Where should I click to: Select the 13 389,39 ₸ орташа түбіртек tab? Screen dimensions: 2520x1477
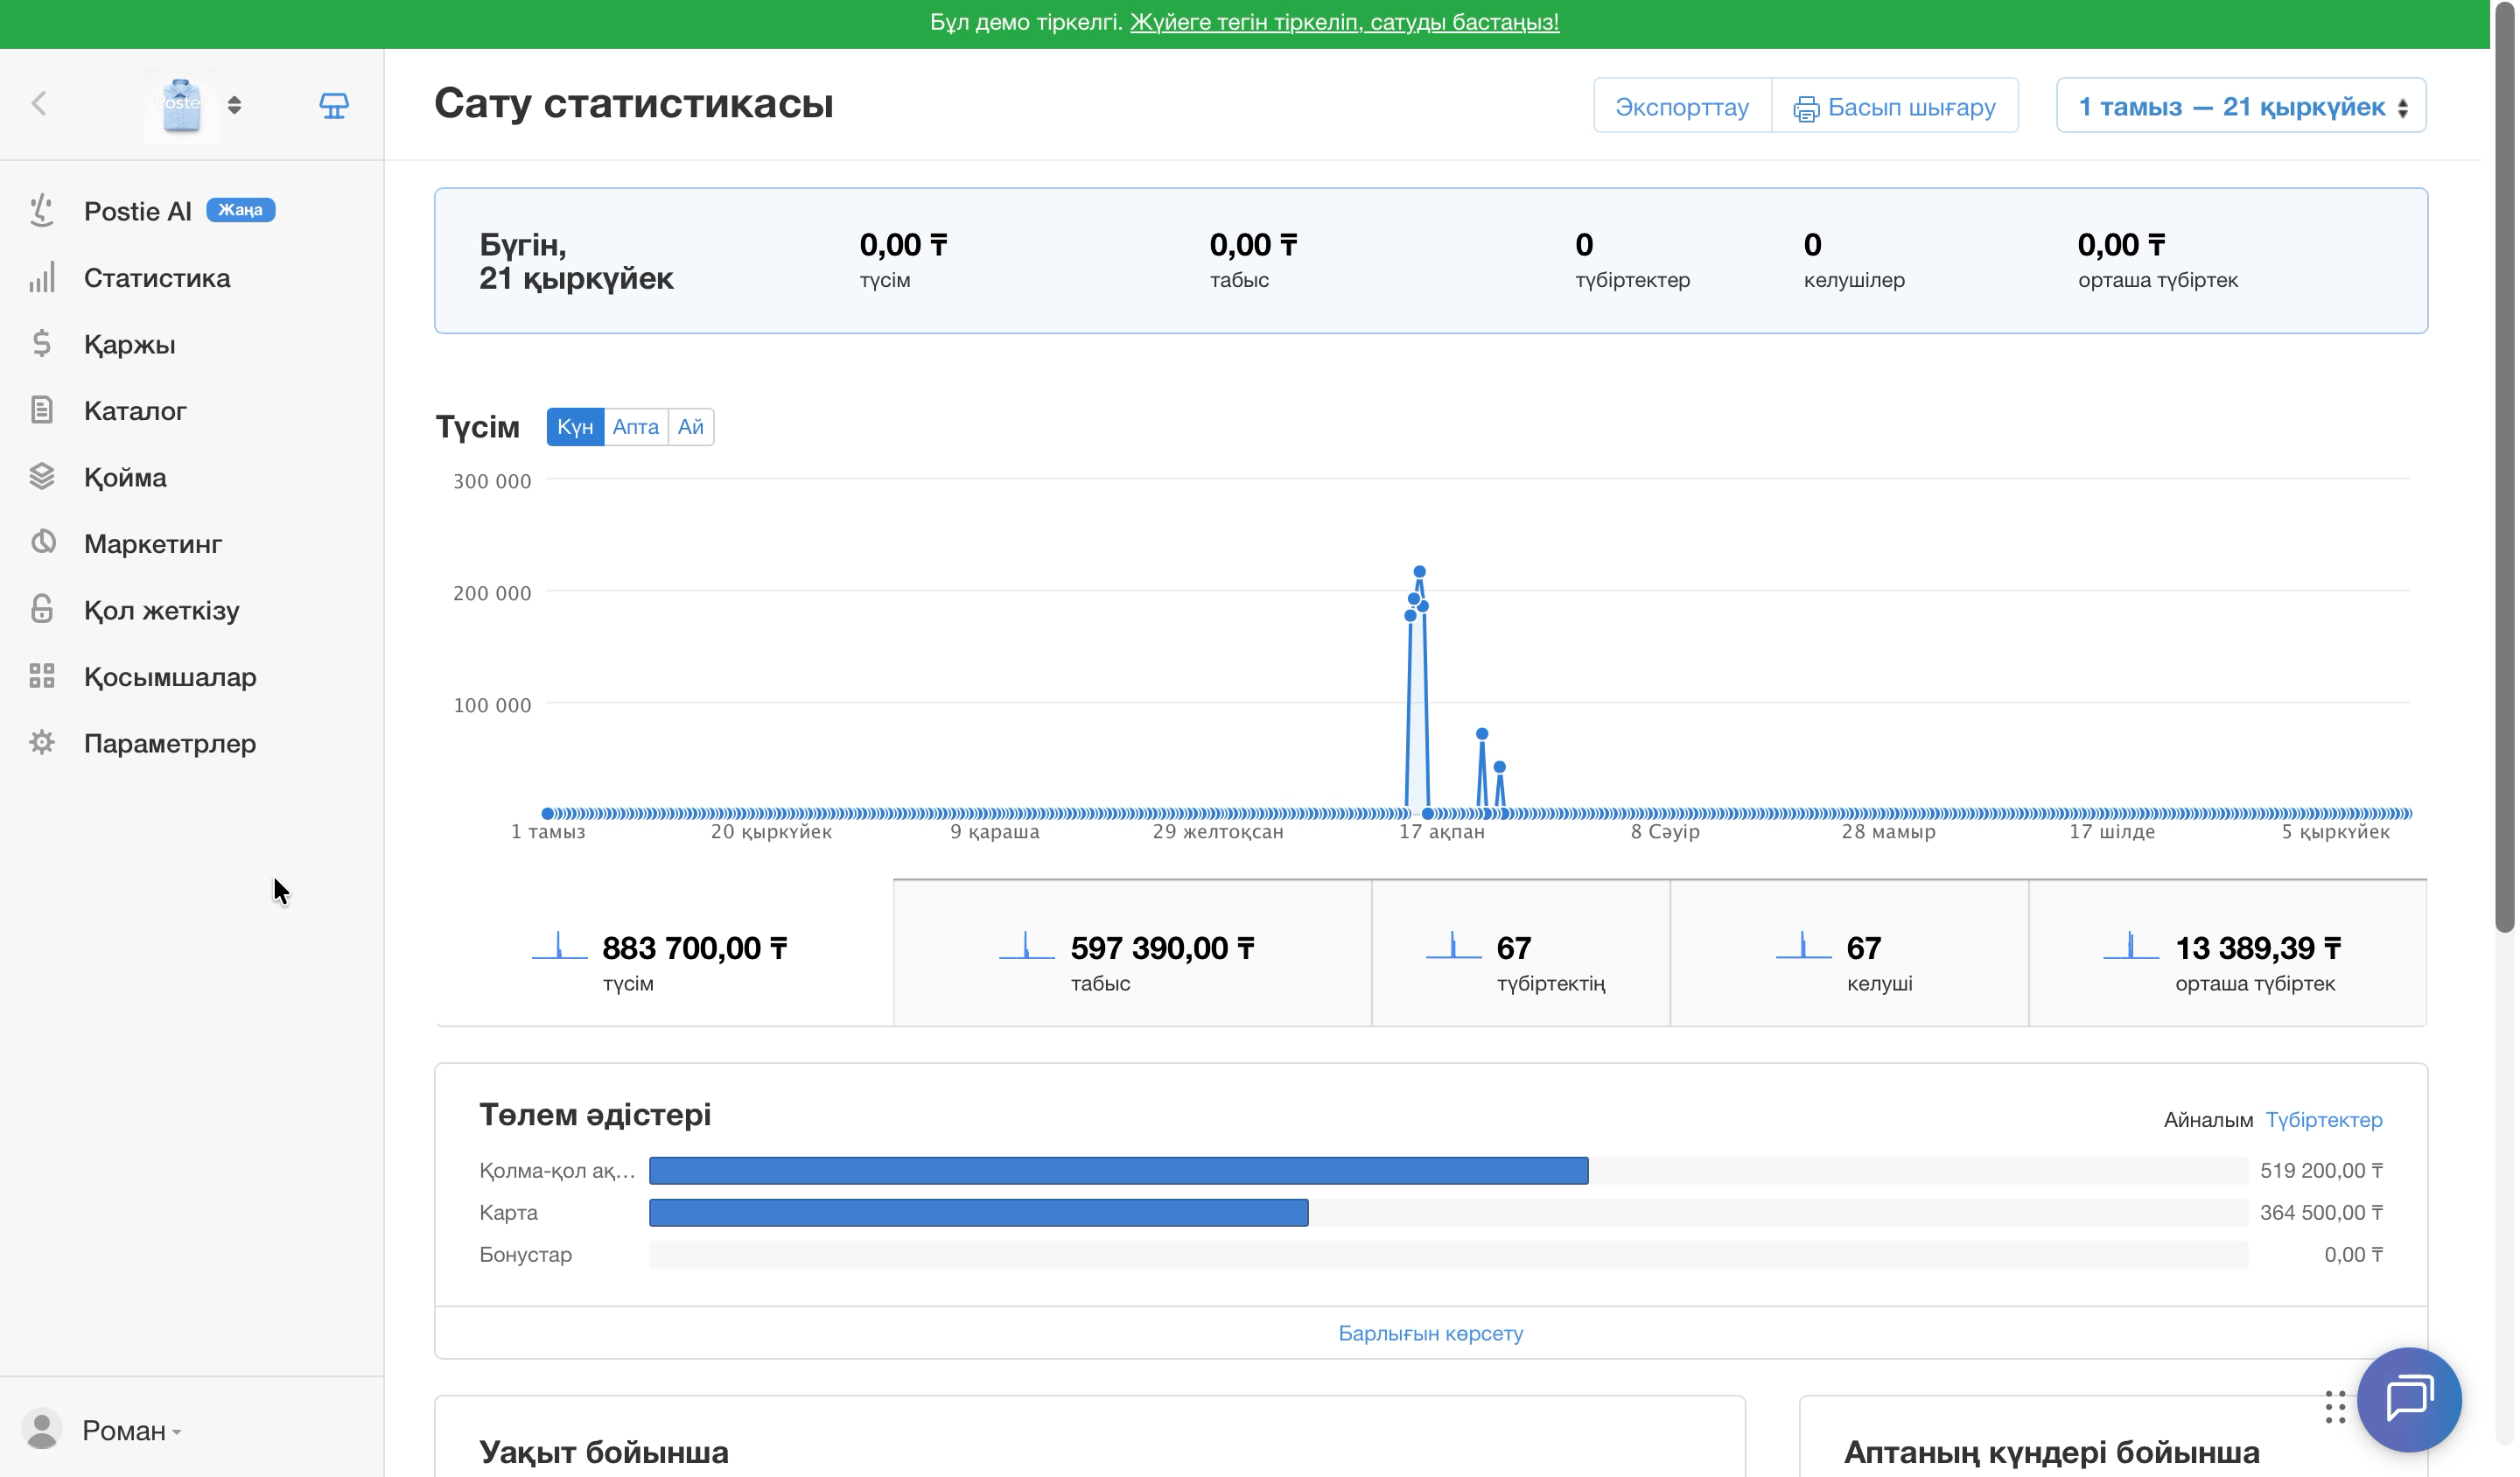pyautogui.click(x=2227, y=953)
